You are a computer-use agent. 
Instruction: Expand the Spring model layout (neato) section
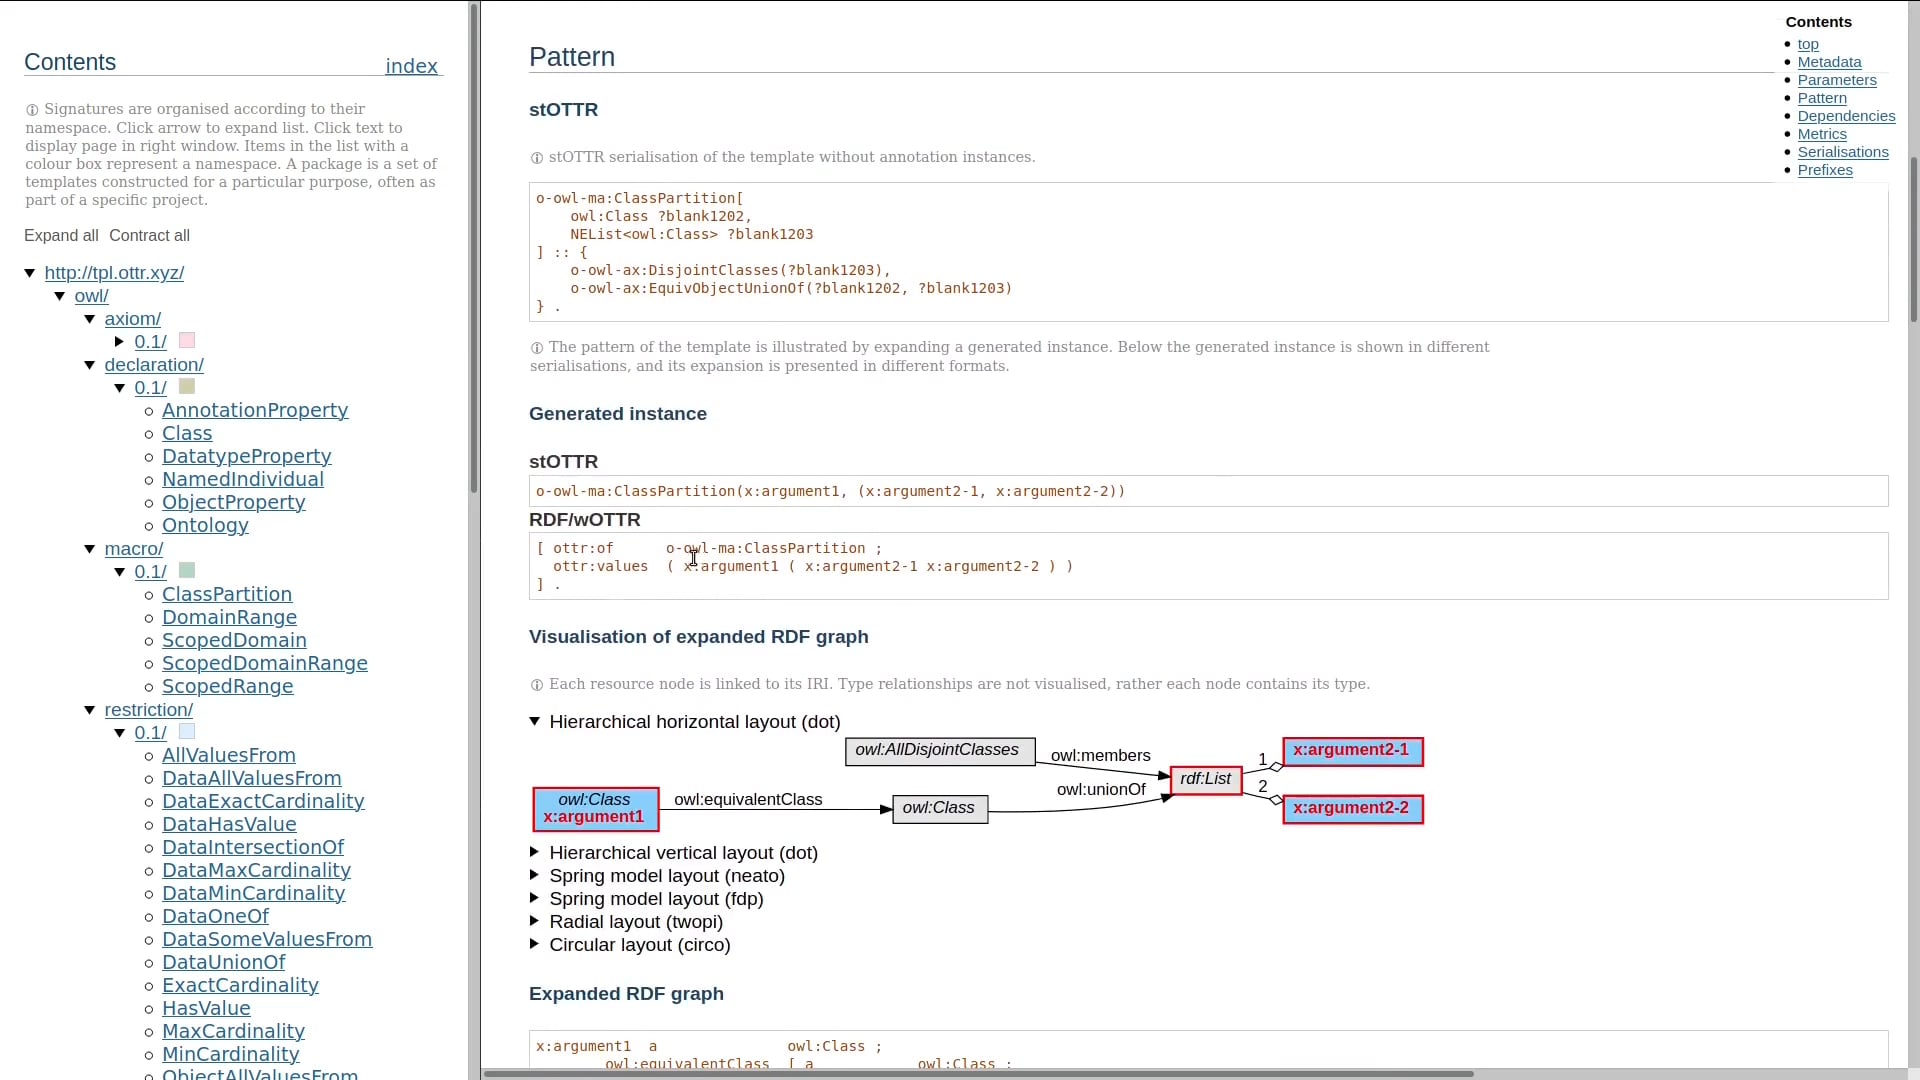pyautogui.click(x=535, y=875)
